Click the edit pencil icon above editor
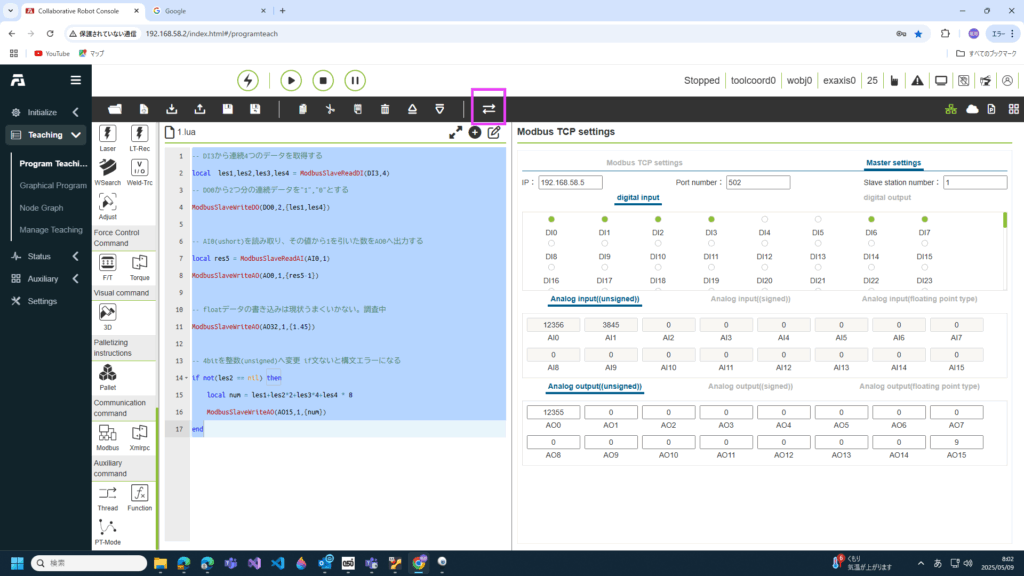This screenshot has width=1024, height=576. (494, 133)
